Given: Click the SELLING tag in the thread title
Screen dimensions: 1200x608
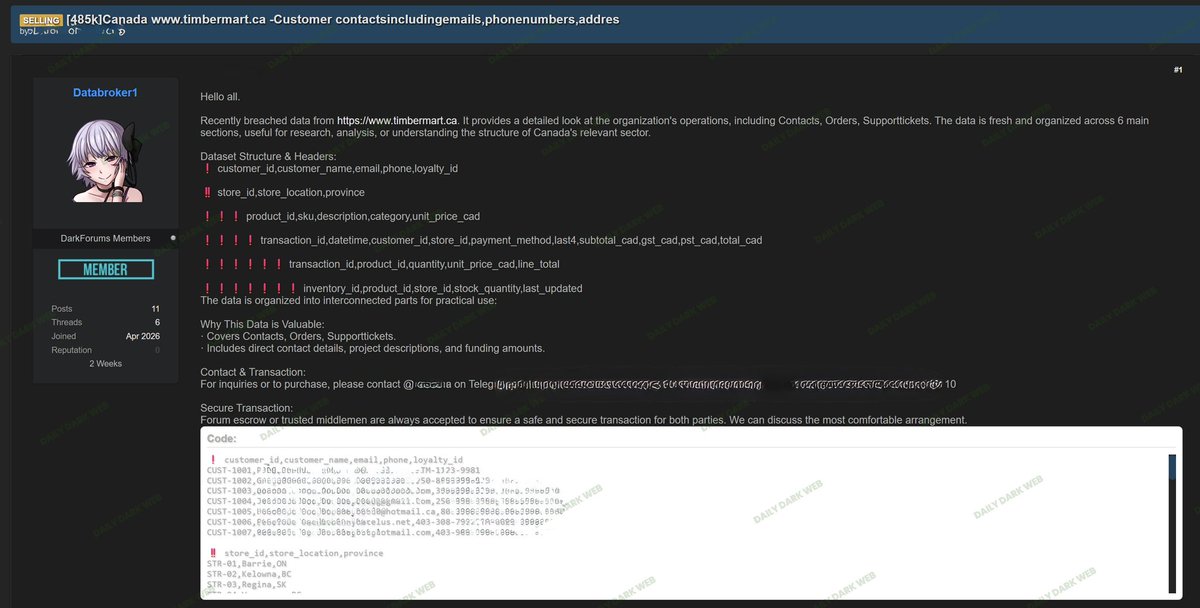Looking at the screenshot, I should (40, 19).
